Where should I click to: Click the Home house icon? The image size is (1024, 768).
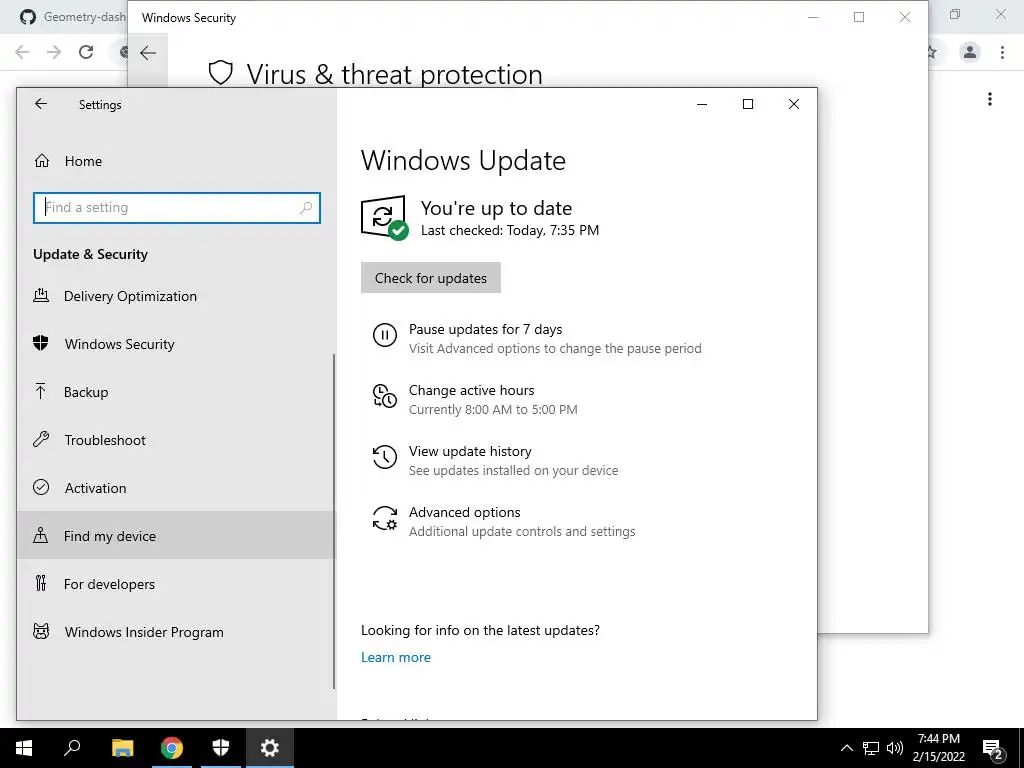[42, 161]
